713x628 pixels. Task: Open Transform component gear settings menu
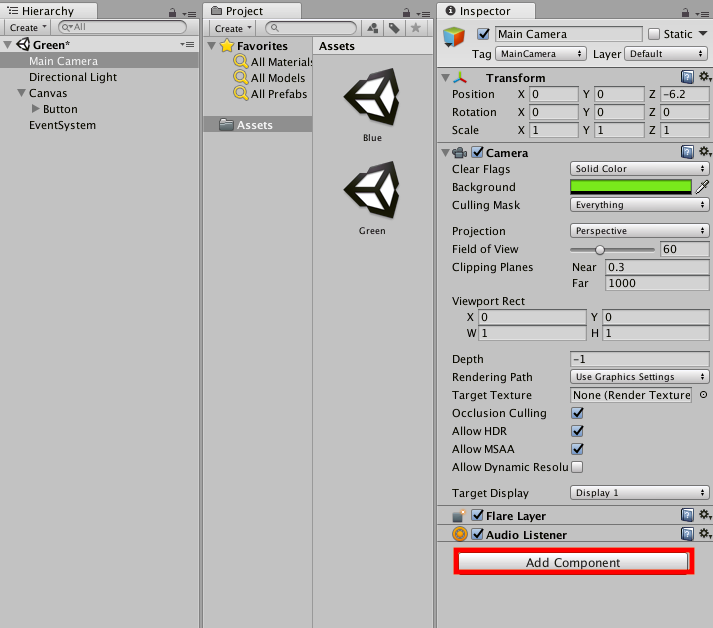[704, 77]
